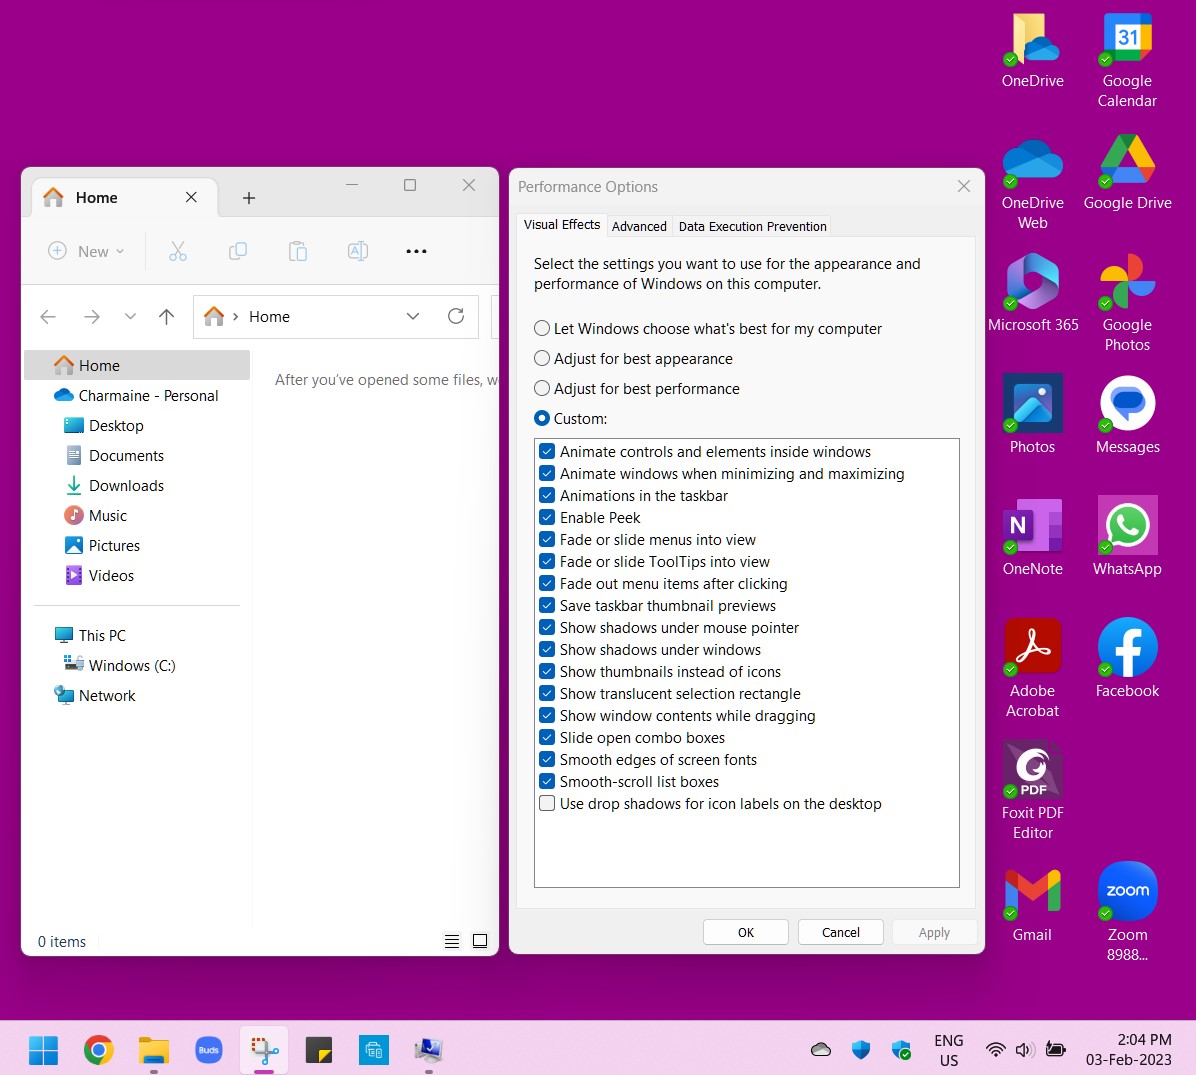This screenshot has height=1075, width=1196.
Task: Click the Forward arrow in File Explorer
Action: [92, 317]
